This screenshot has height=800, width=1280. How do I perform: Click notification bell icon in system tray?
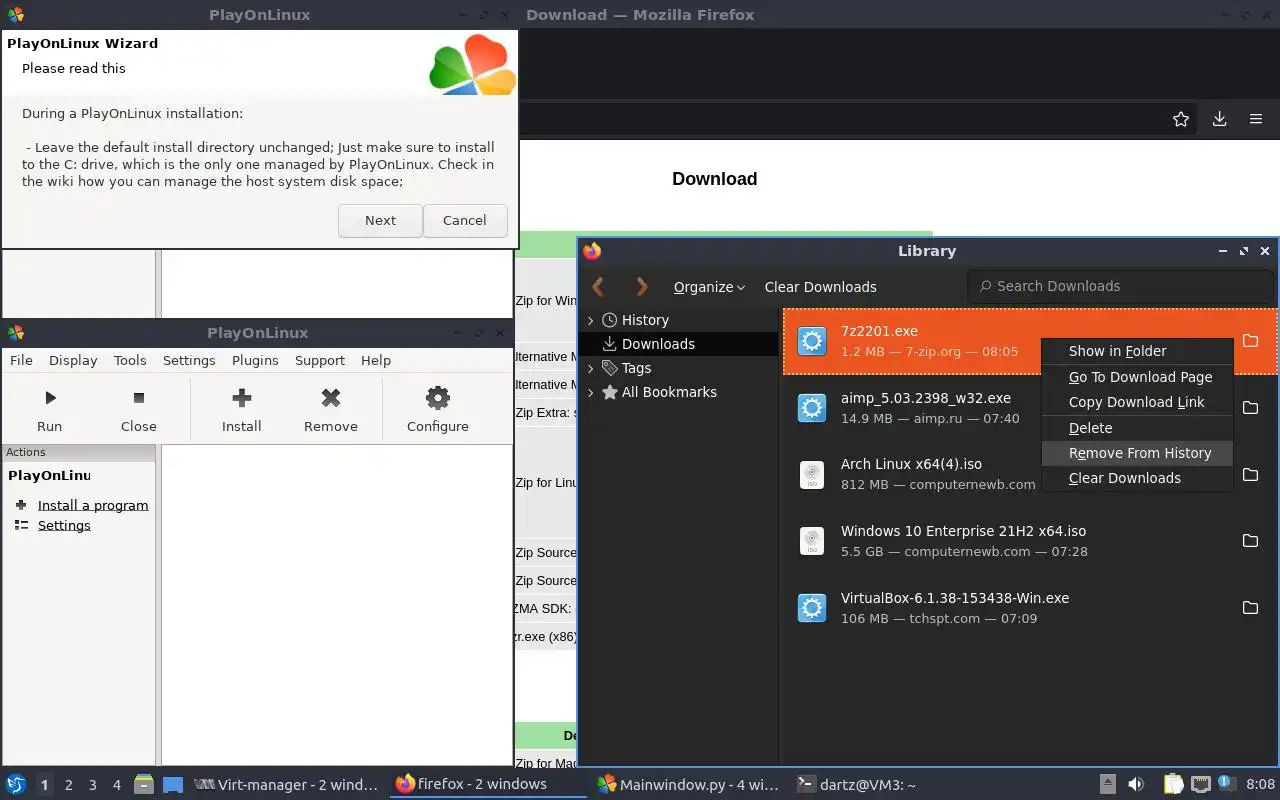[x=1225, y=783]
